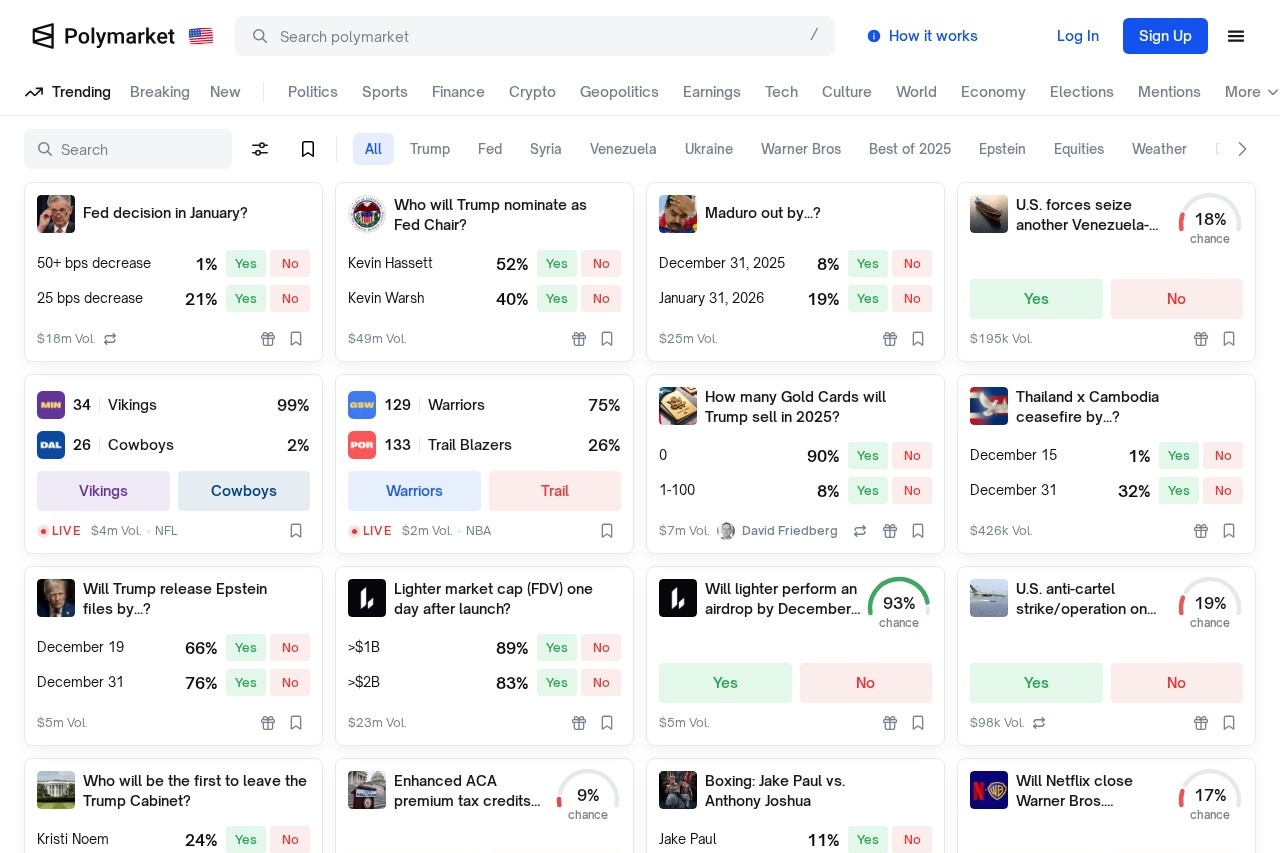This screenshot has height=853, width=1280.
Task: Click the Sign Up button
Action: pyautogui.click(x=1165, y=36)
